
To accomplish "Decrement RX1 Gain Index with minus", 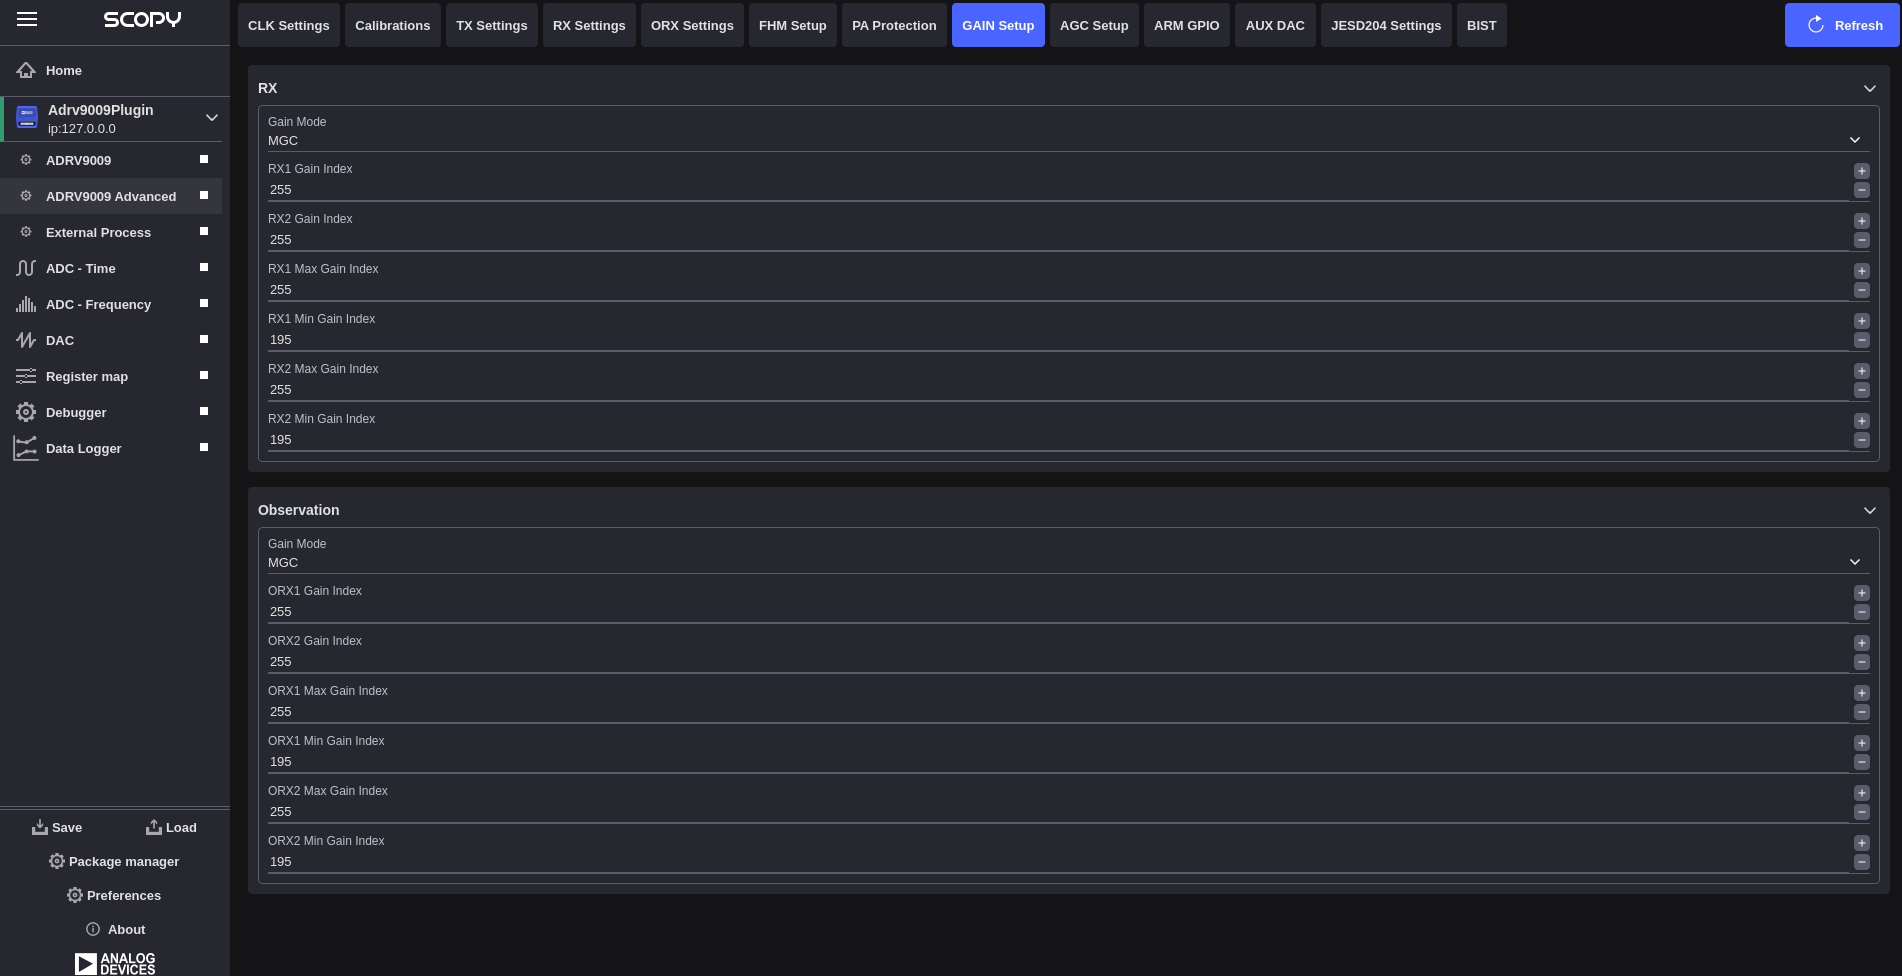I will (x=1862, y=190).
